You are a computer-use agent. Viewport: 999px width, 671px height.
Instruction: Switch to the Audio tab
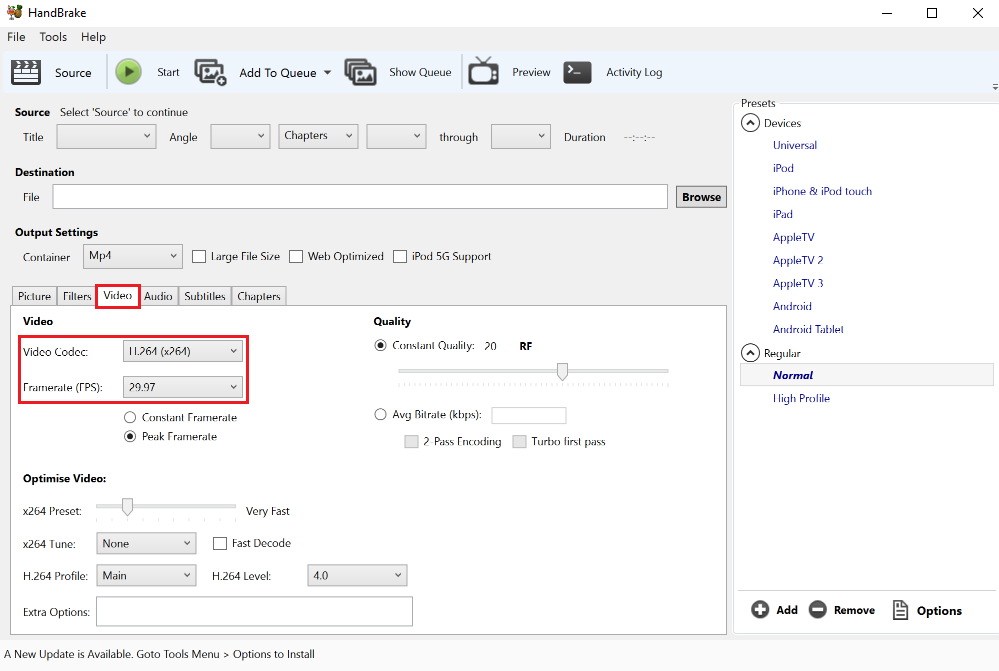158,296
